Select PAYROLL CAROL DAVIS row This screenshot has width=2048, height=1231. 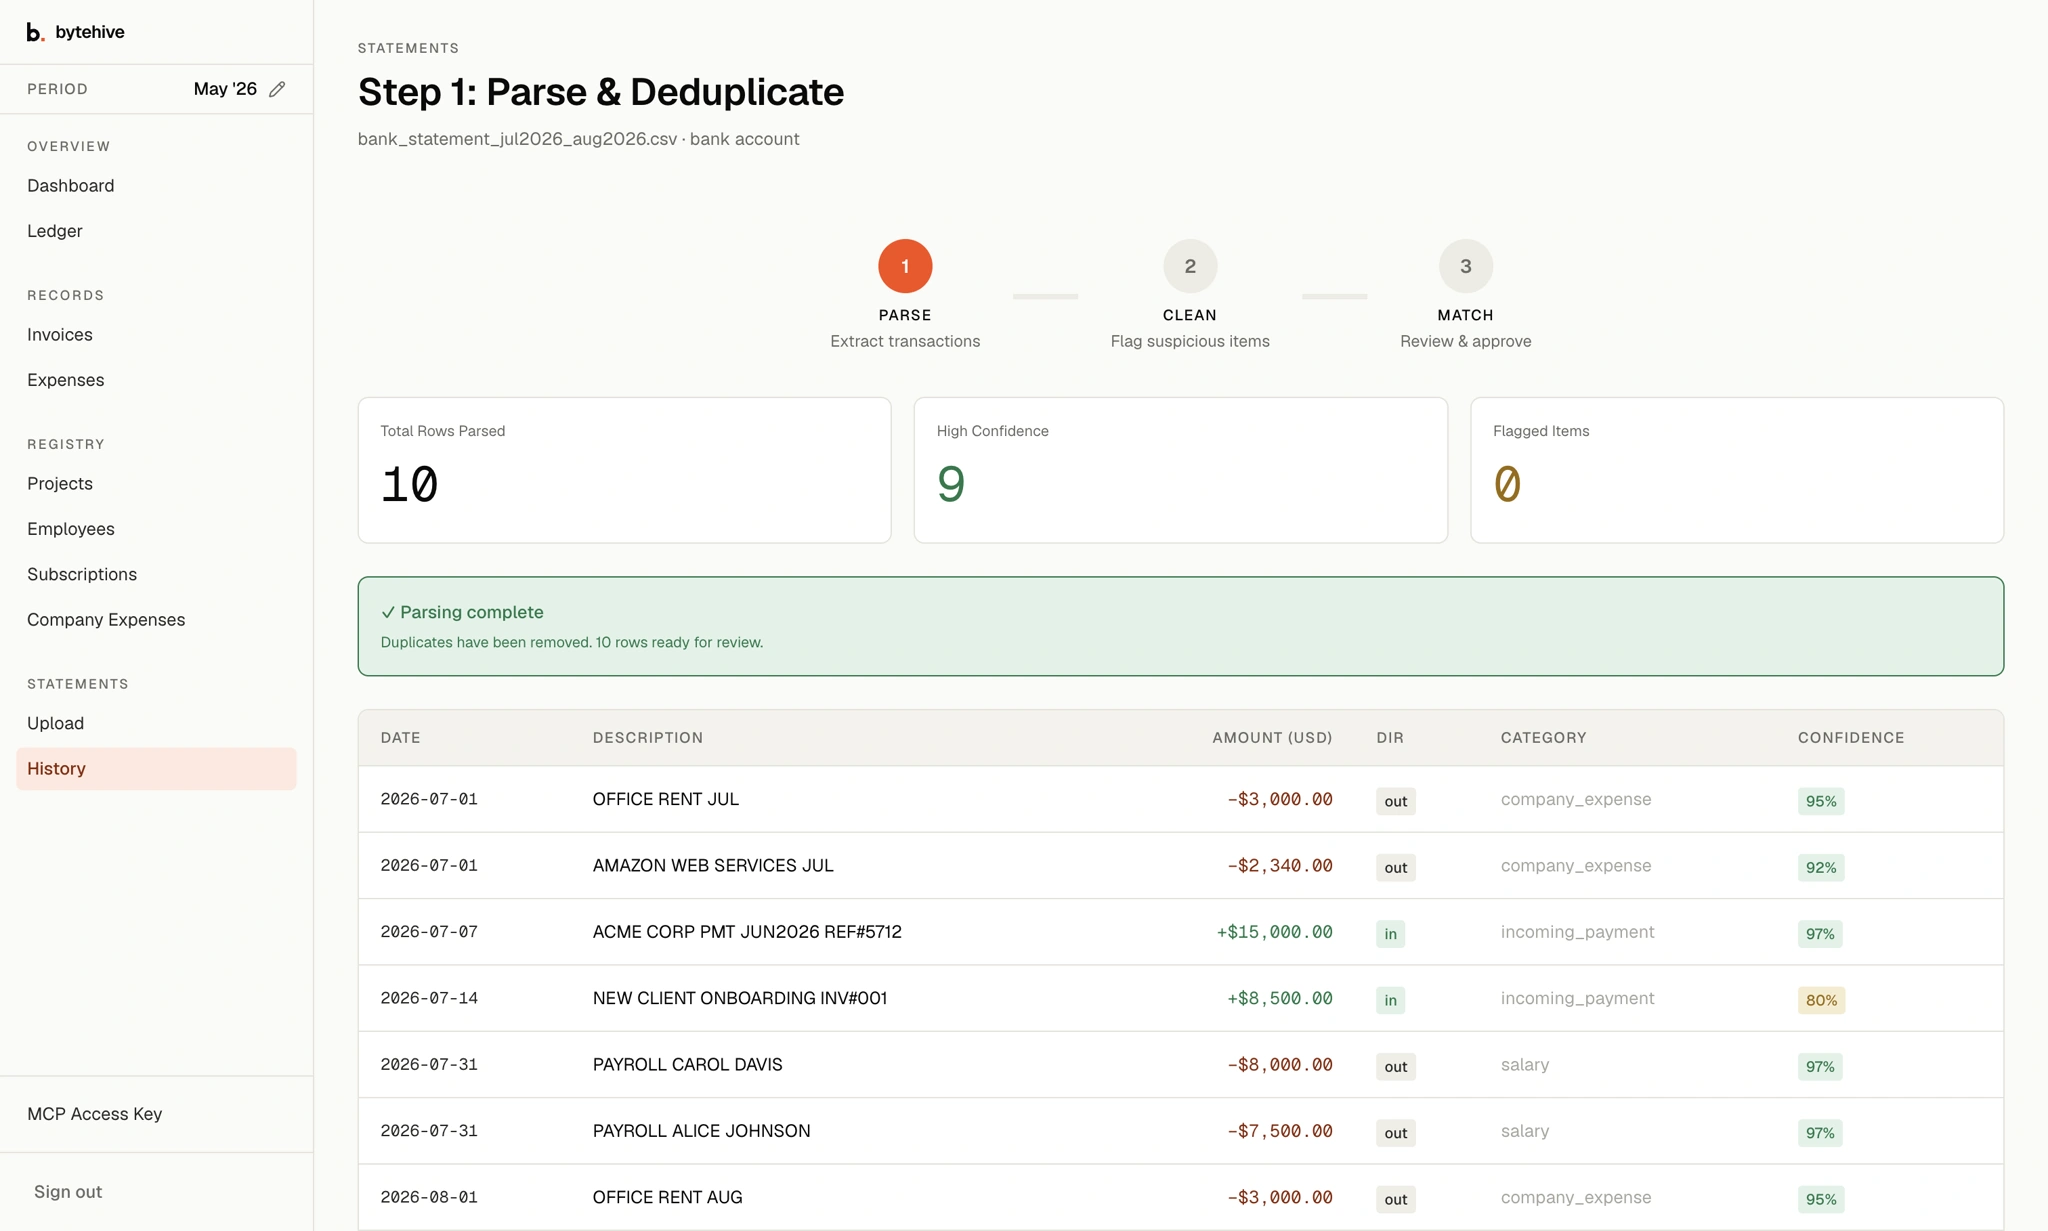point(1181,1065)
